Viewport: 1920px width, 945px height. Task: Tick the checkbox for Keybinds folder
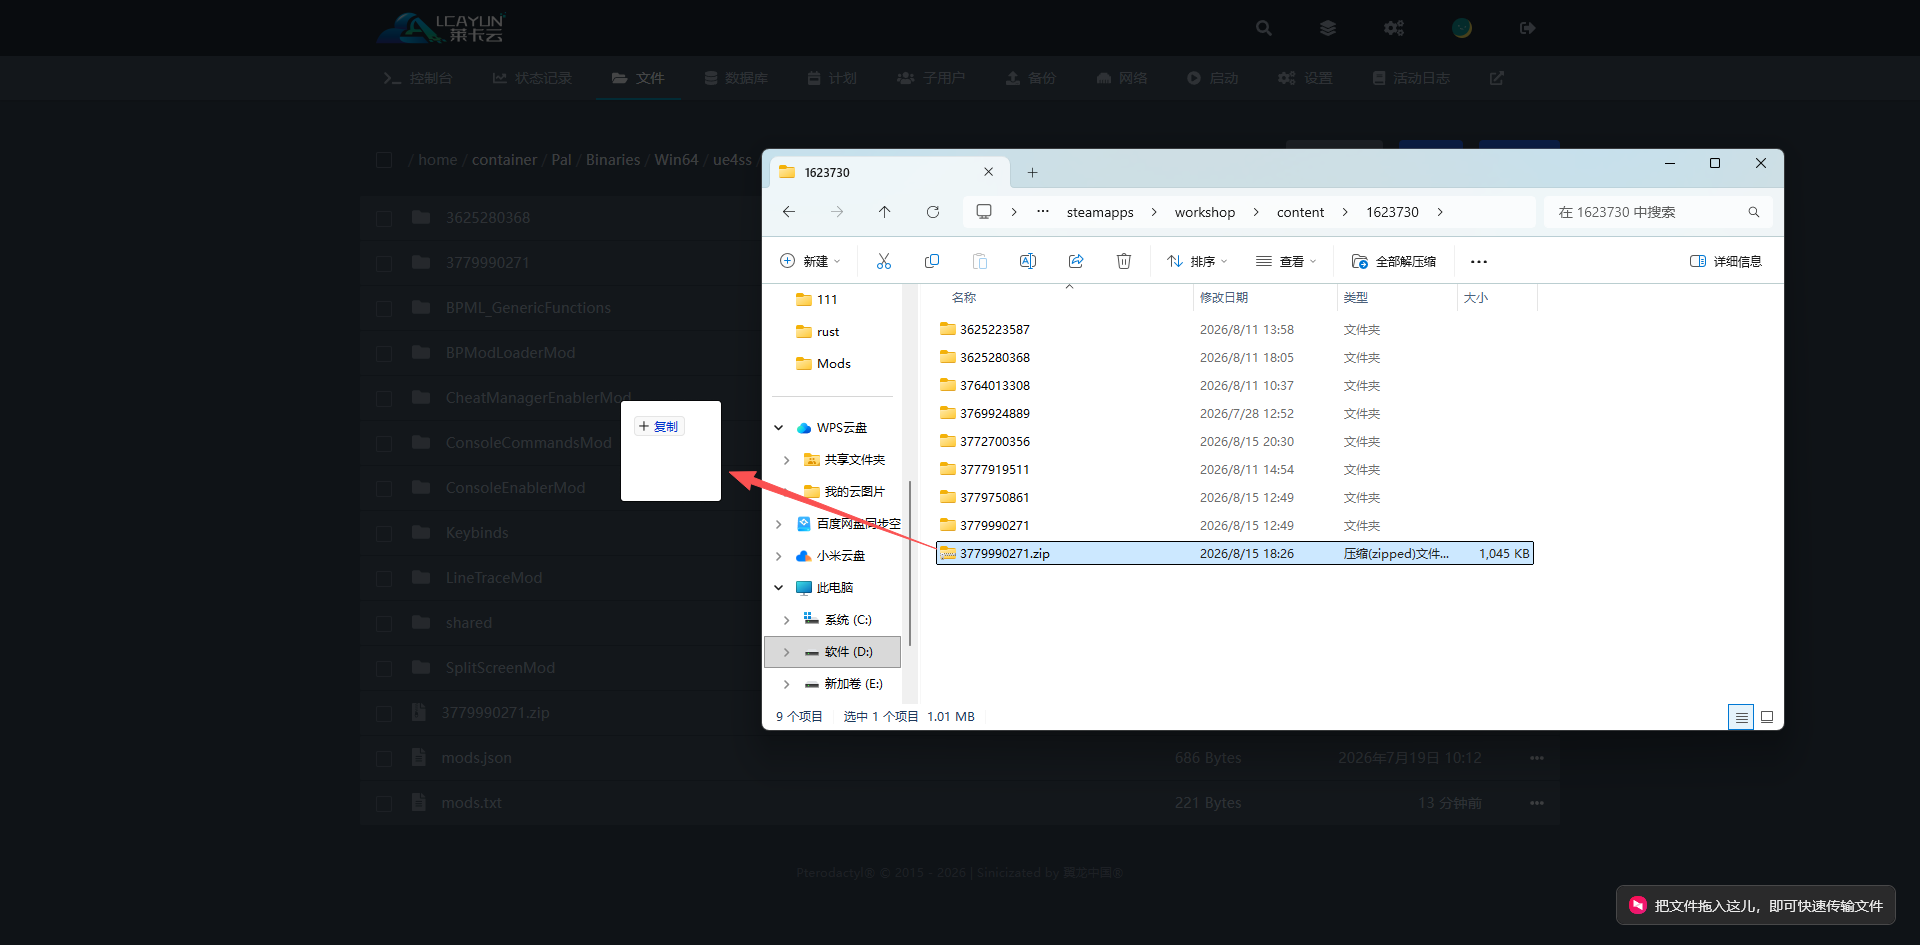(384, 533)
